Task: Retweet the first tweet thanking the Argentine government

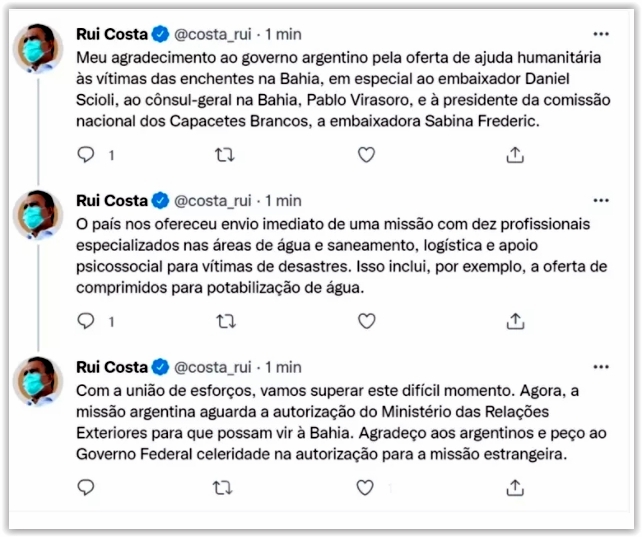Action: [x=225, y=155]
